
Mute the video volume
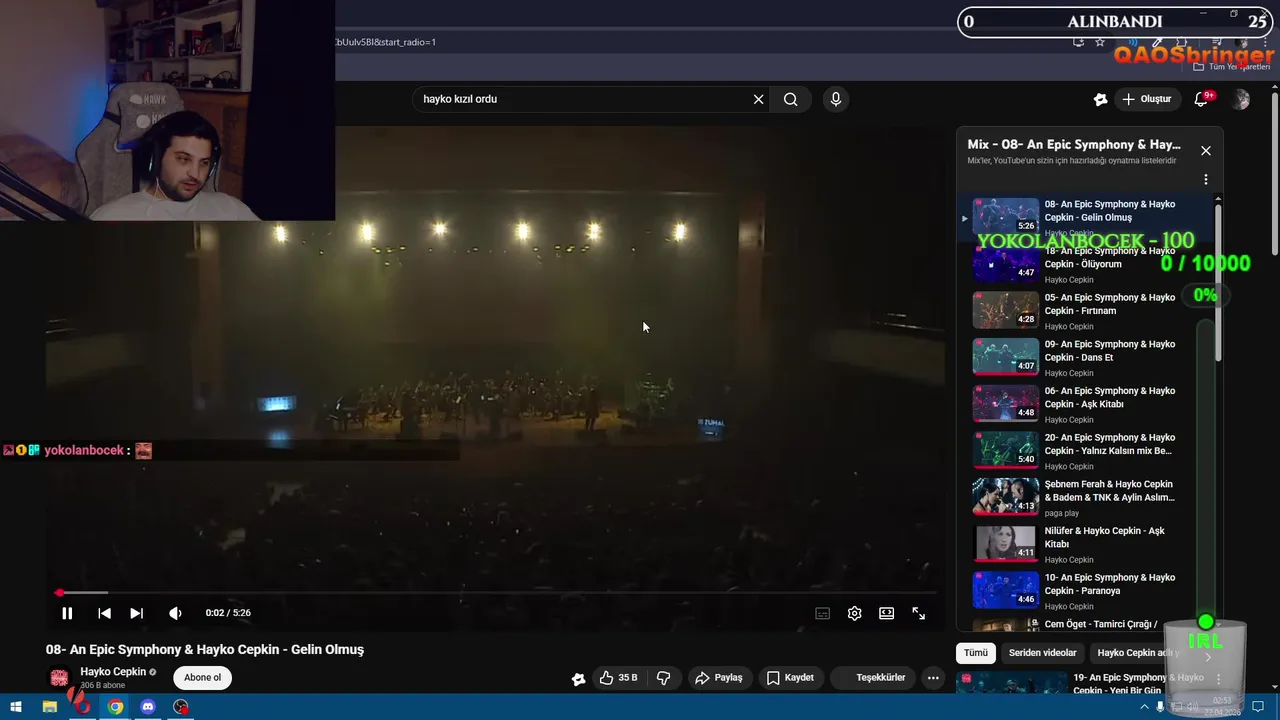(x=175, y=613)
